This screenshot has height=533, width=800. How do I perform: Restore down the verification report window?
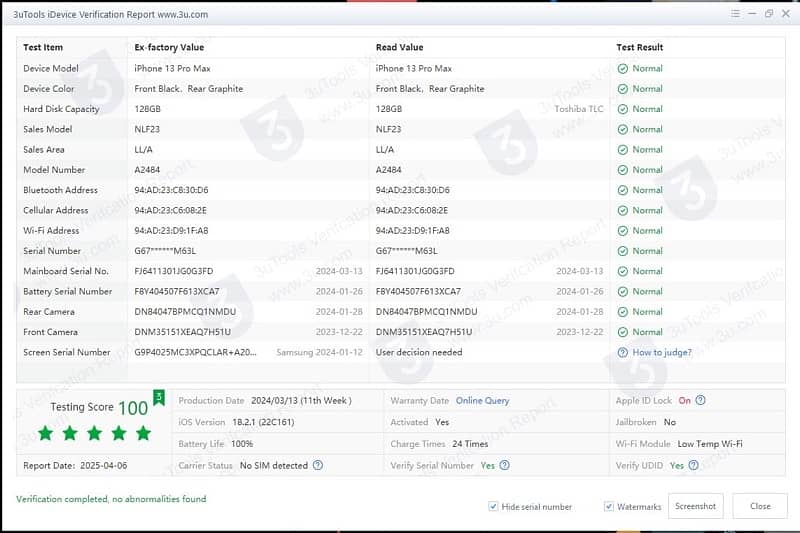pos(769,14)
